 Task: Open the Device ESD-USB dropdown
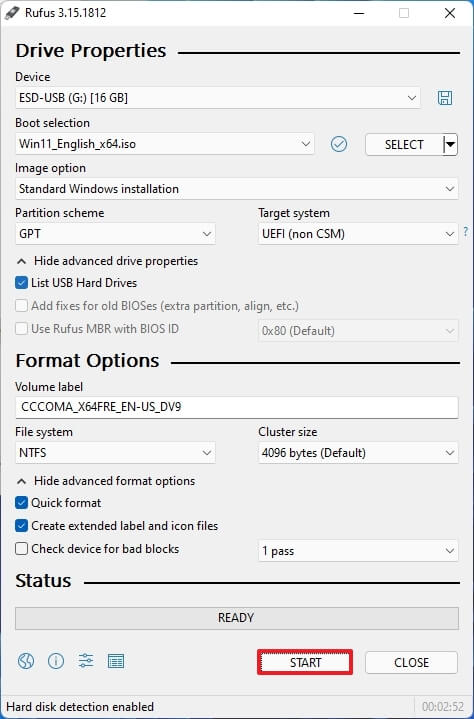click(218, 98)
